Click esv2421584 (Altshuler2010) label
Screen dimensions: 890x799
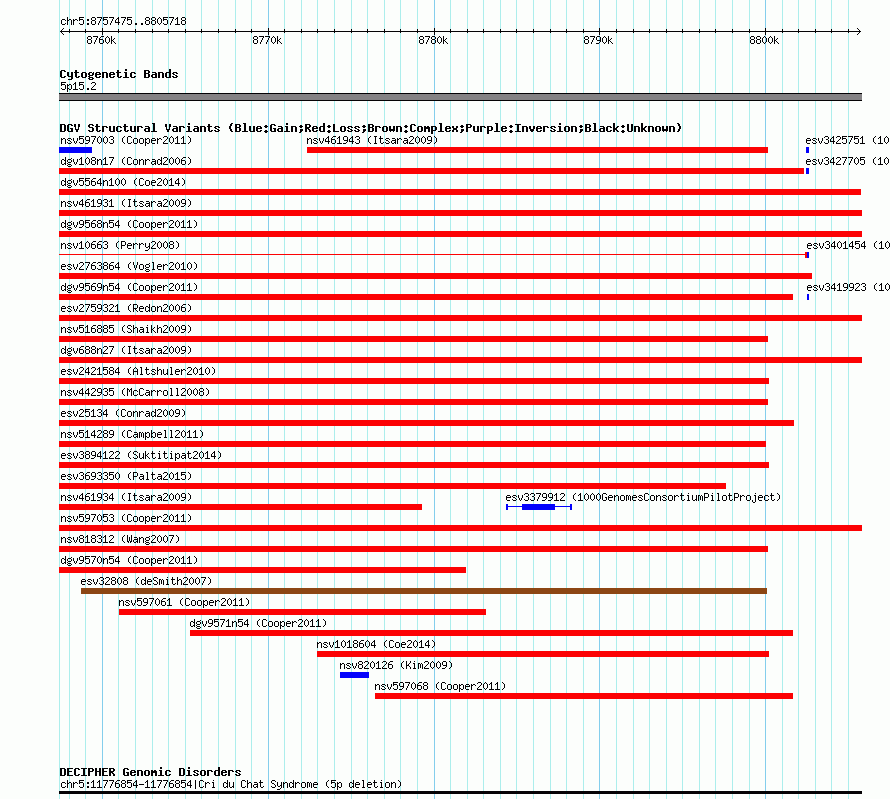click(138, 371)
